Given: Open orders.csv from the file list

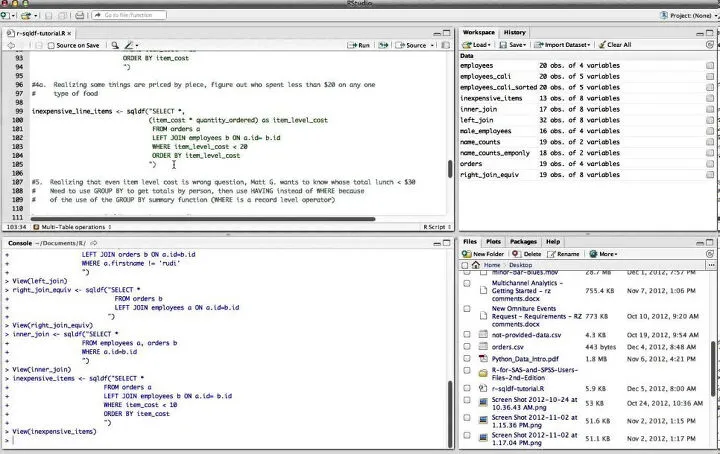Looking at the screenshot, I should [507, 347].
